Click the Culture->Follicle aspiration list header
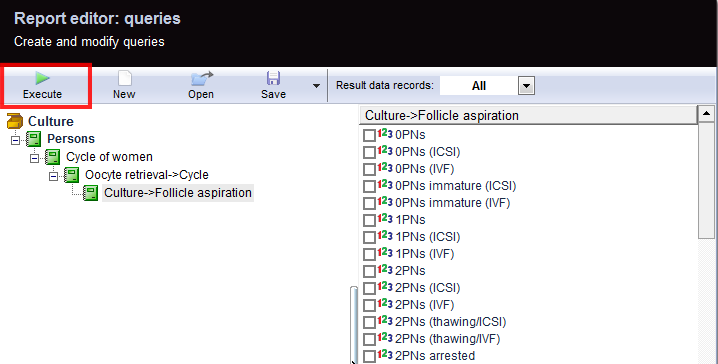The width and height of the screenshot is (718, 364). point(528,115)
